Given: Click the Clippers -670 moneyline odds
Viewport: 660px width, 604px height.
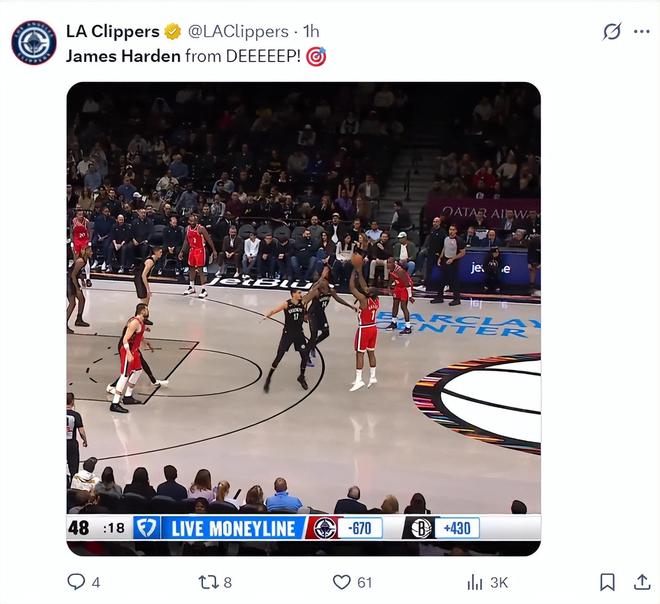Looking at the screenshot, I should pyautogui.click(x=360, y=528).
